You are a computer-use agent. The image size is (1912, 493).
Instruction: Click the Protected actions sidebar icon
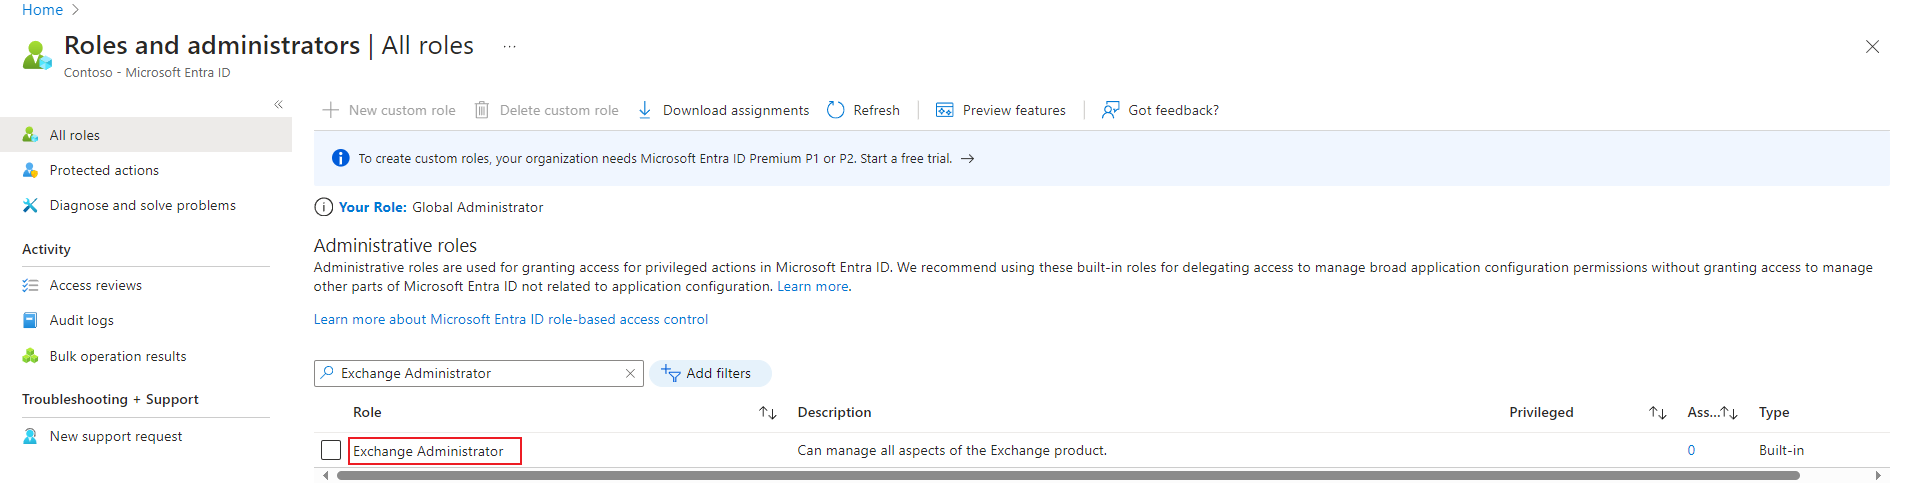(x=31, y=170)
